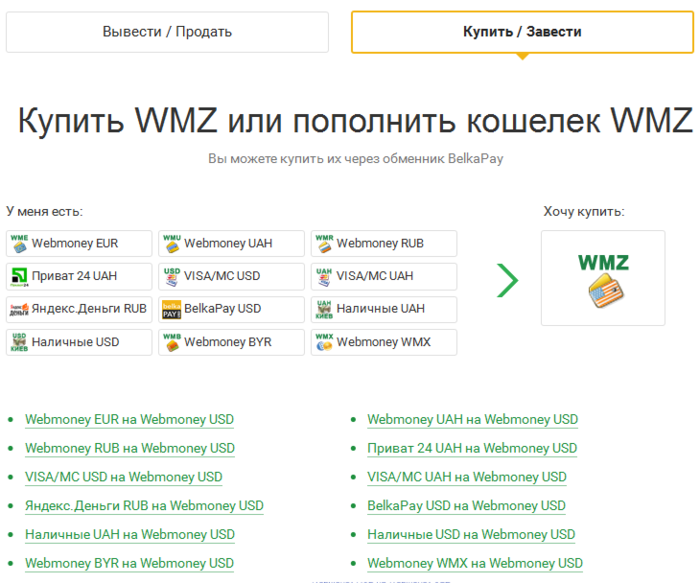Click the WMB icon beside Webmoney BYR
This screenshot has height=583, width=700.
[172, 342]
